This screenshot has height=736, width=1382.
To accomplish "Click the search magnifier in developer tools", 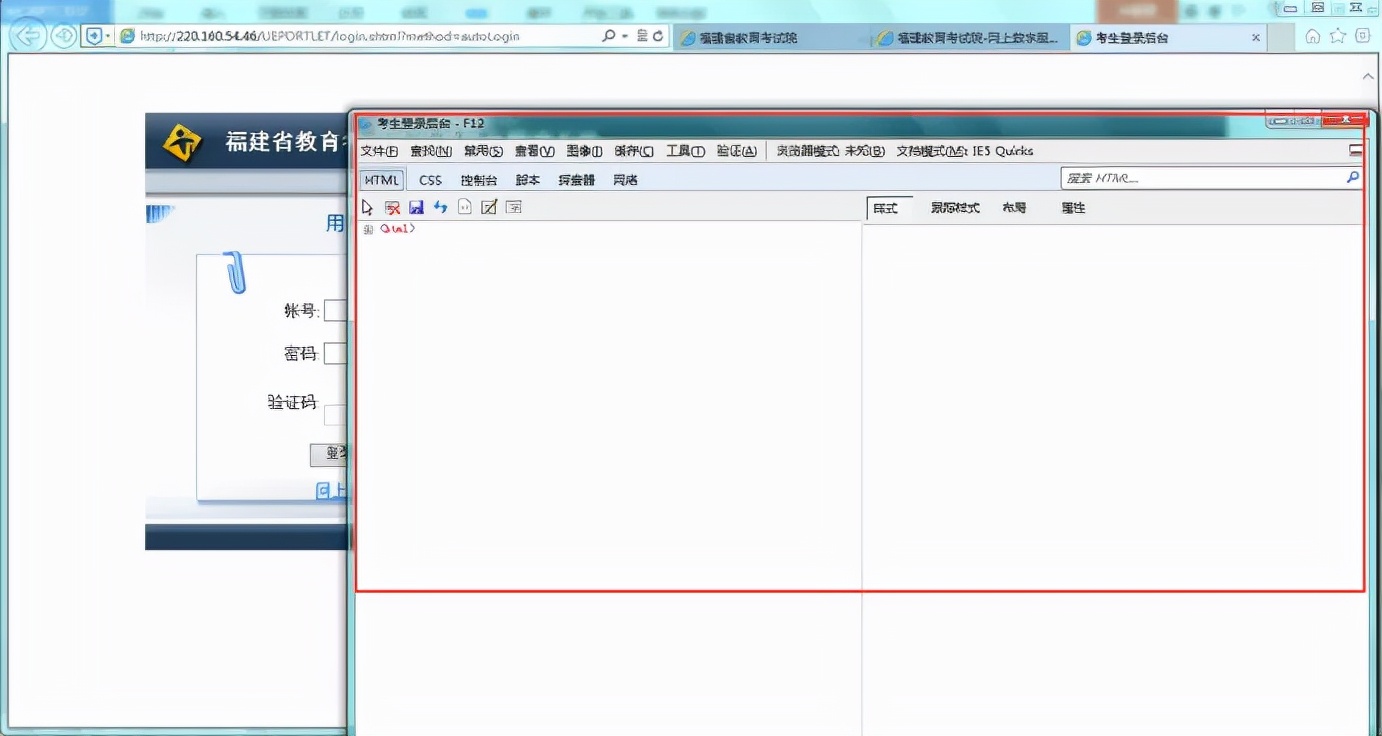I will pyautogui.click(x=1352, y=177).
